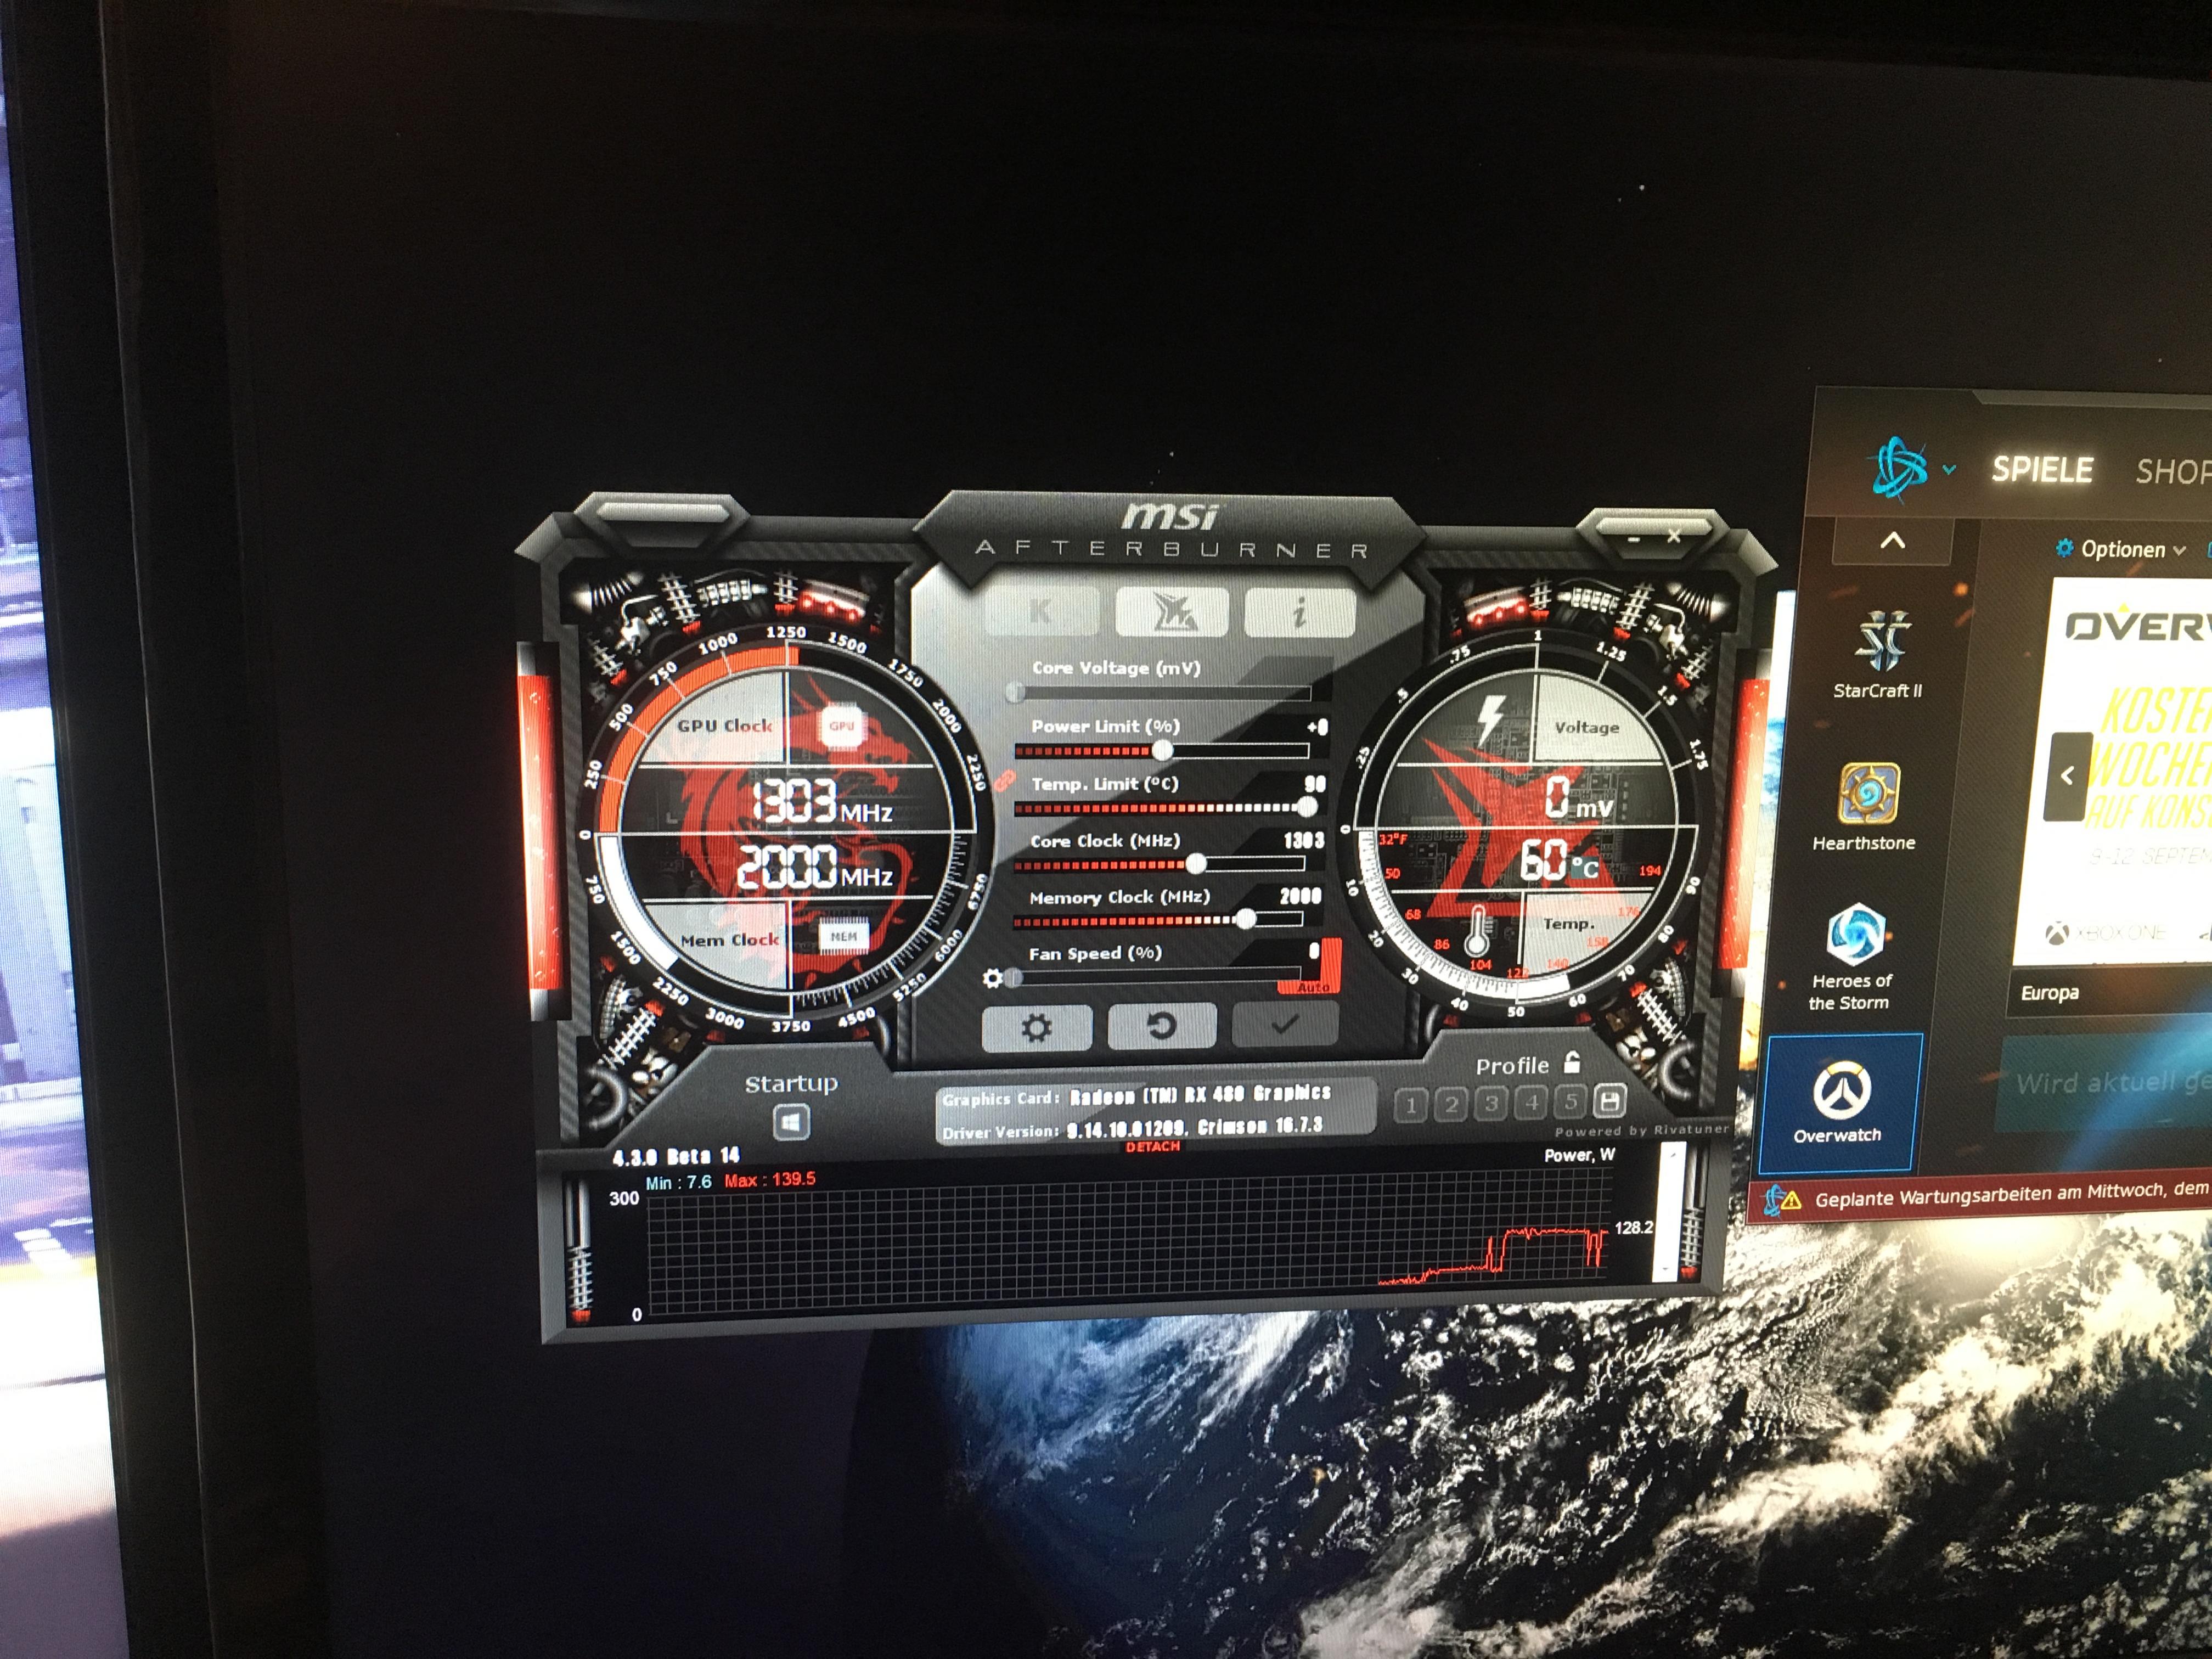Save profile using the floppy disk icon
2212x1659 pixels.
[1610, 1102]
